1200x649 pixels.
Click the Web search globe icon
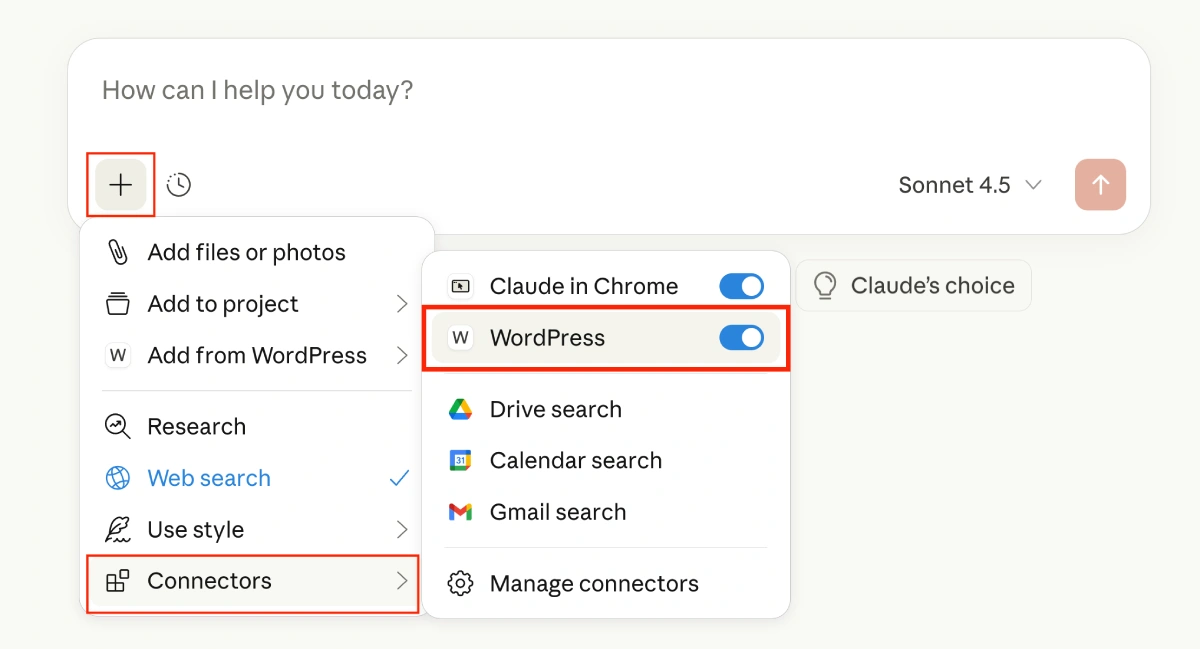tap(118, 478)
